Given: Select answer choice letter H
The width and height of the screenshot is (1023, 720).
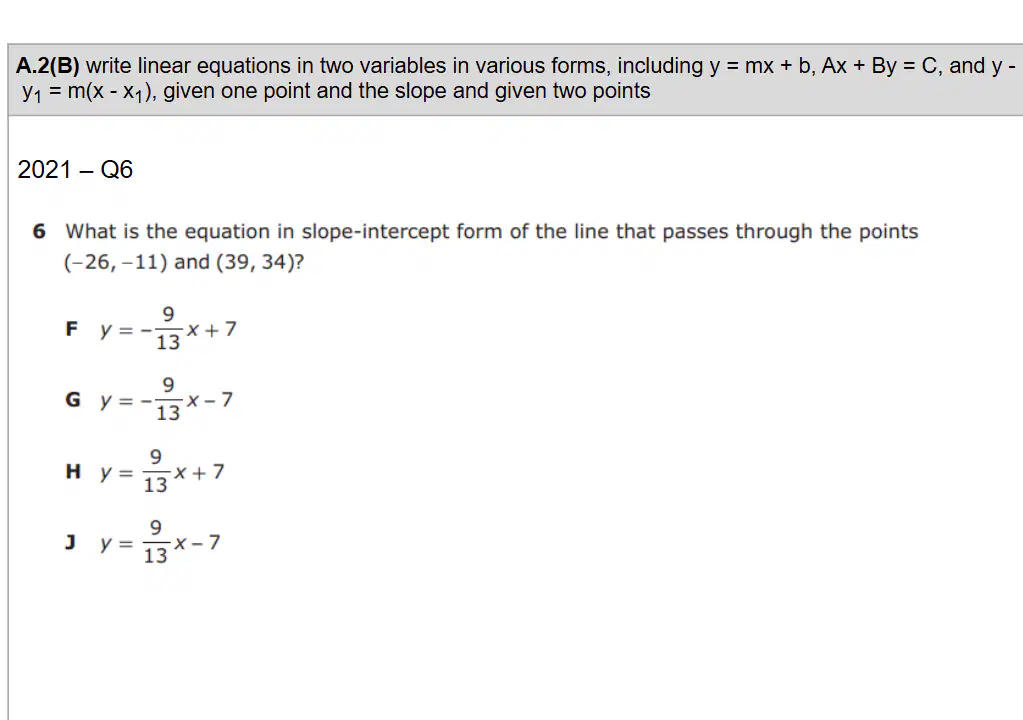Looking at the screenshot, I should (73, 471).
